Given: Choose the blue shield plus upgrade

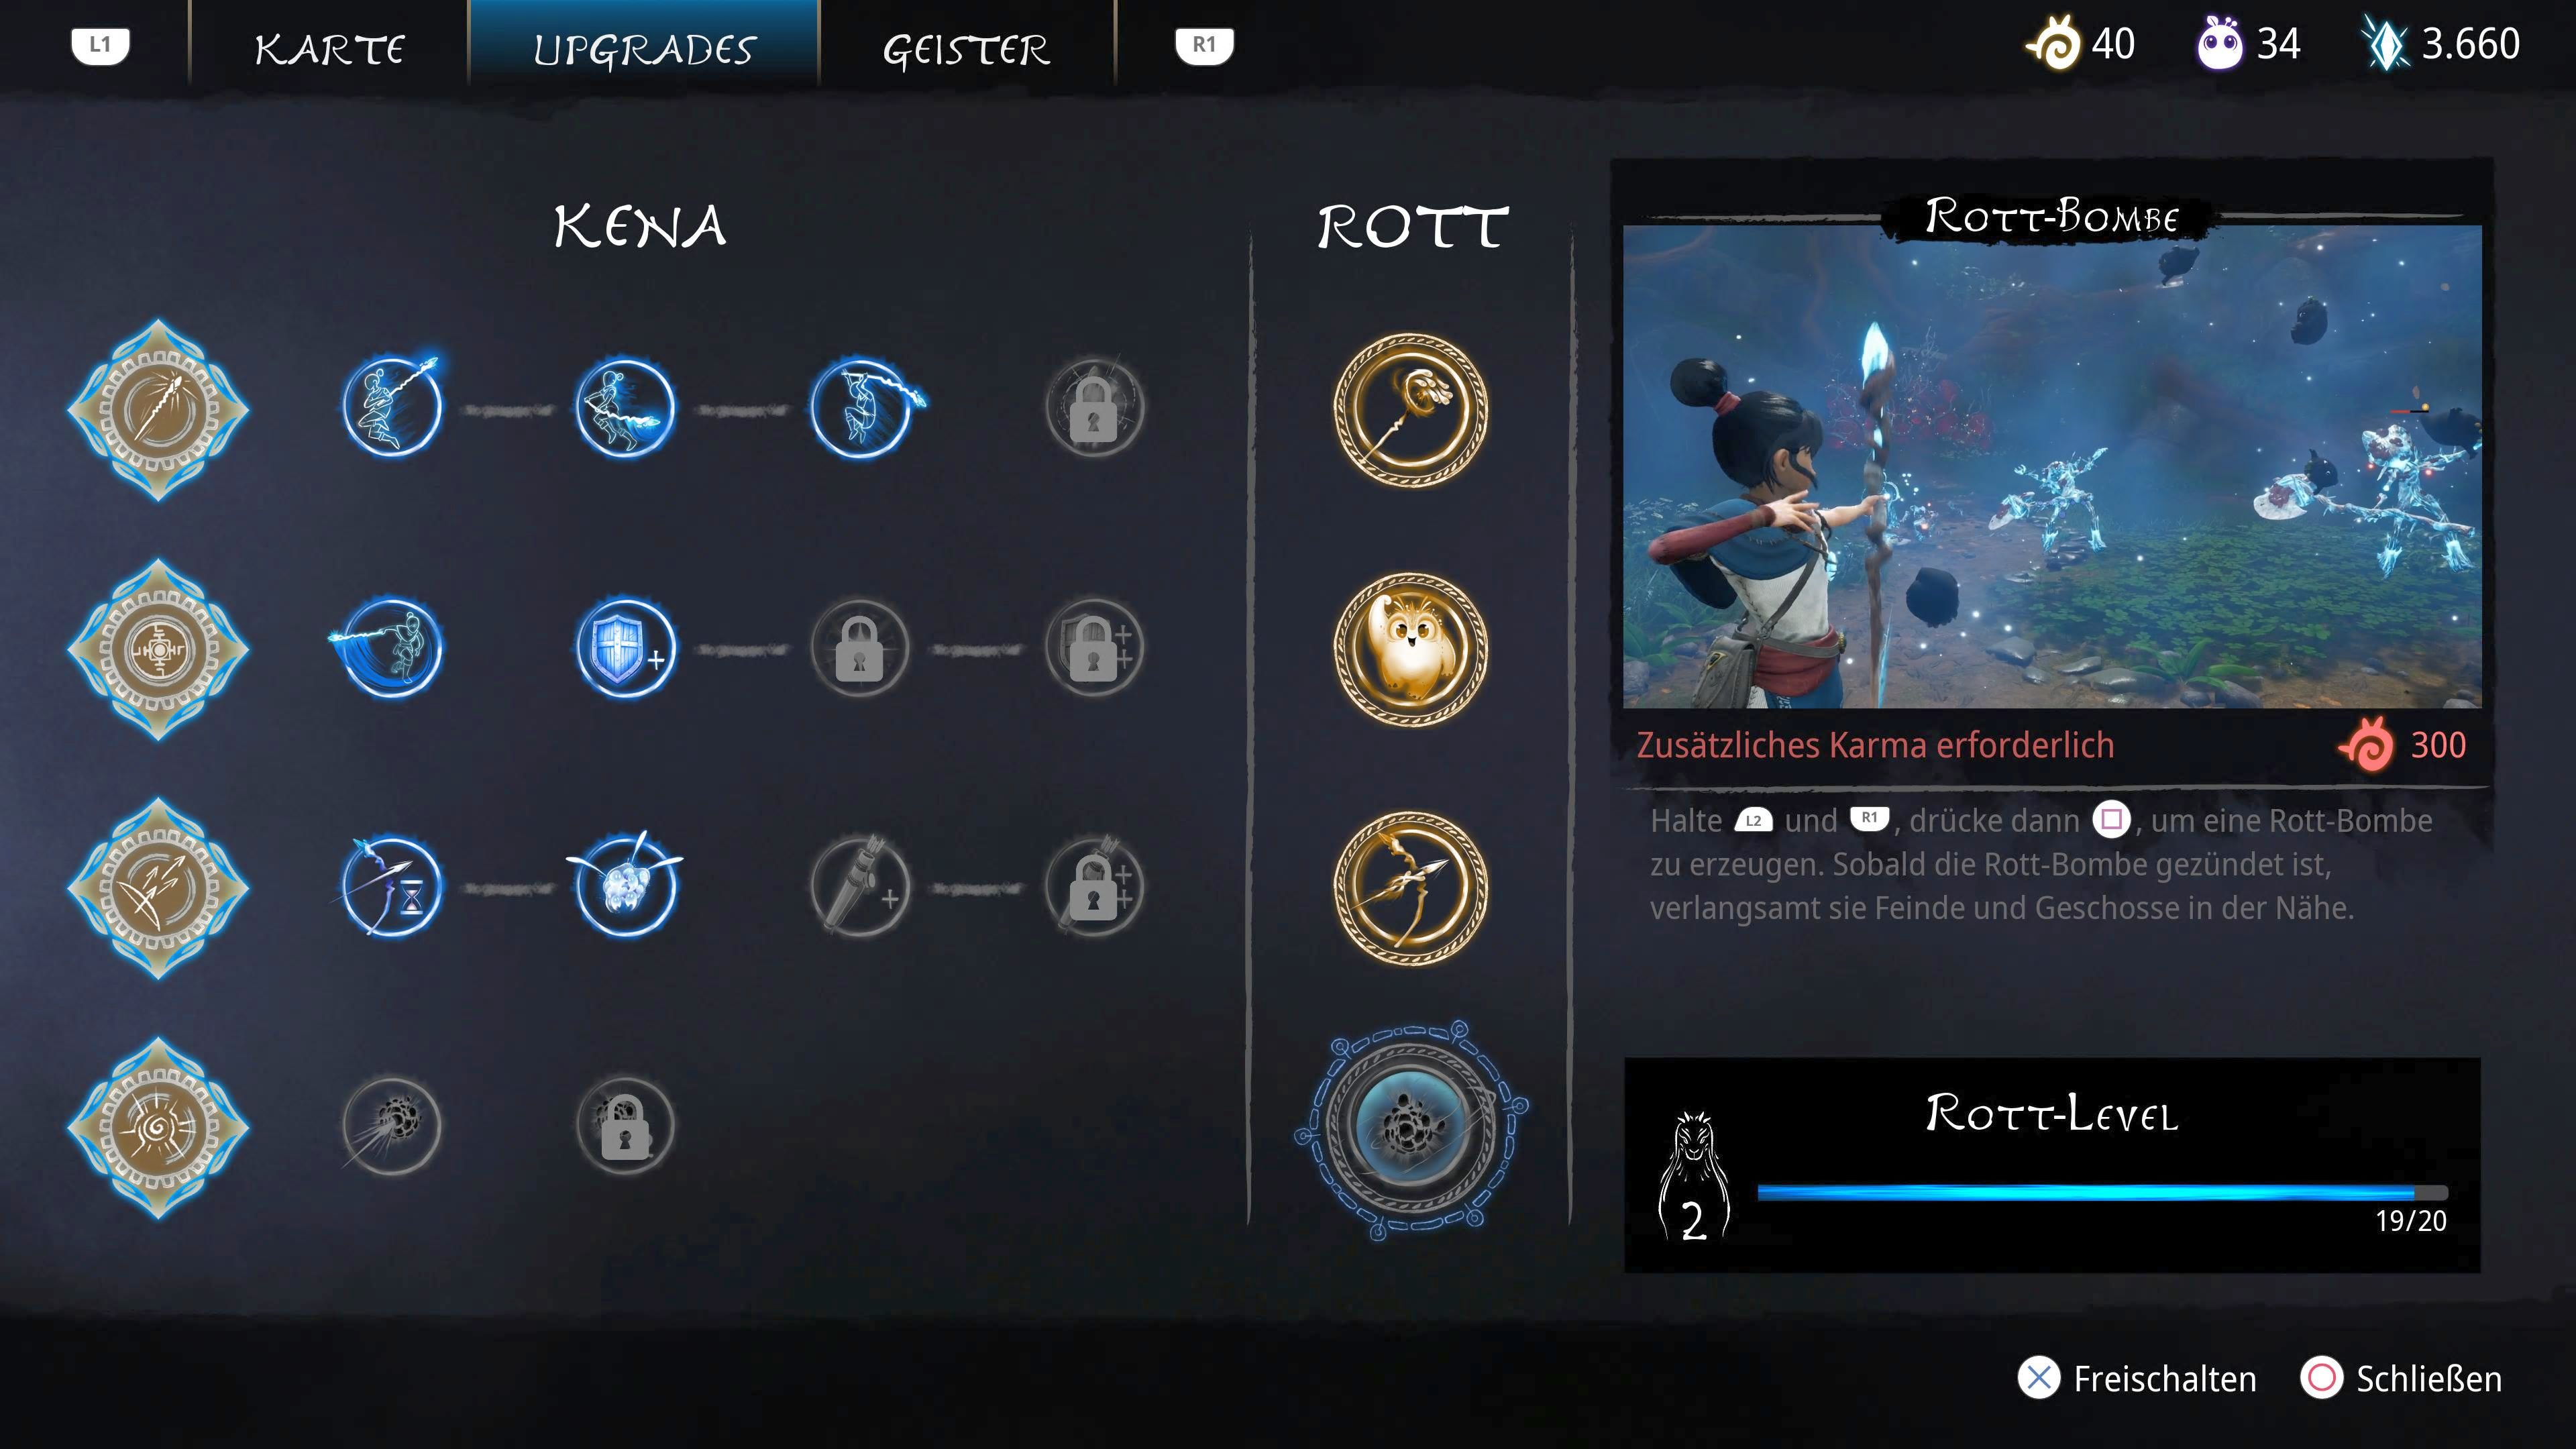Looking at the screenshot, I should click(x=626, y=648).
